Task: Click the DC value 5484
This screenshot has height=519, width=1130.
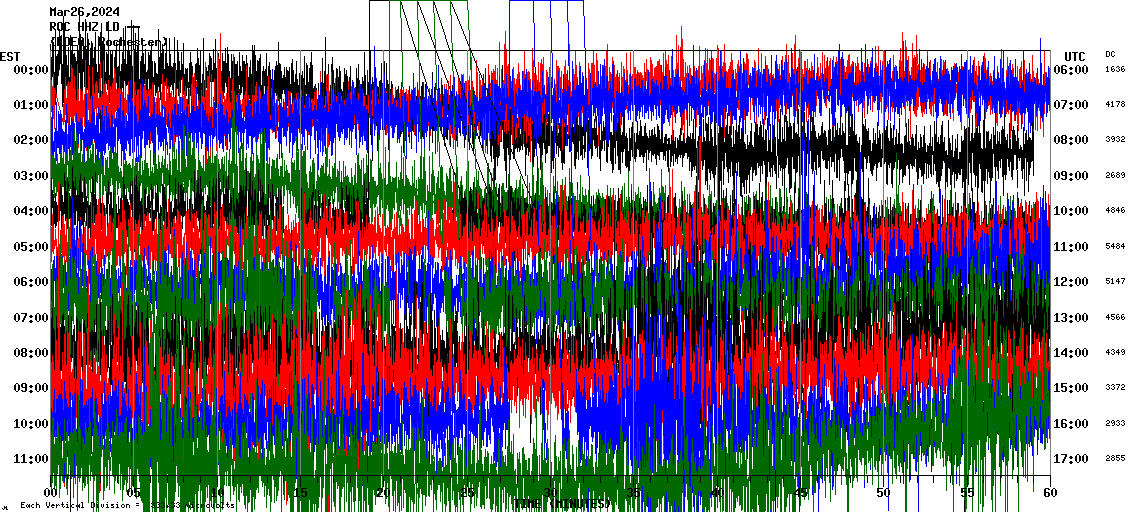Action: point(1115,247)
